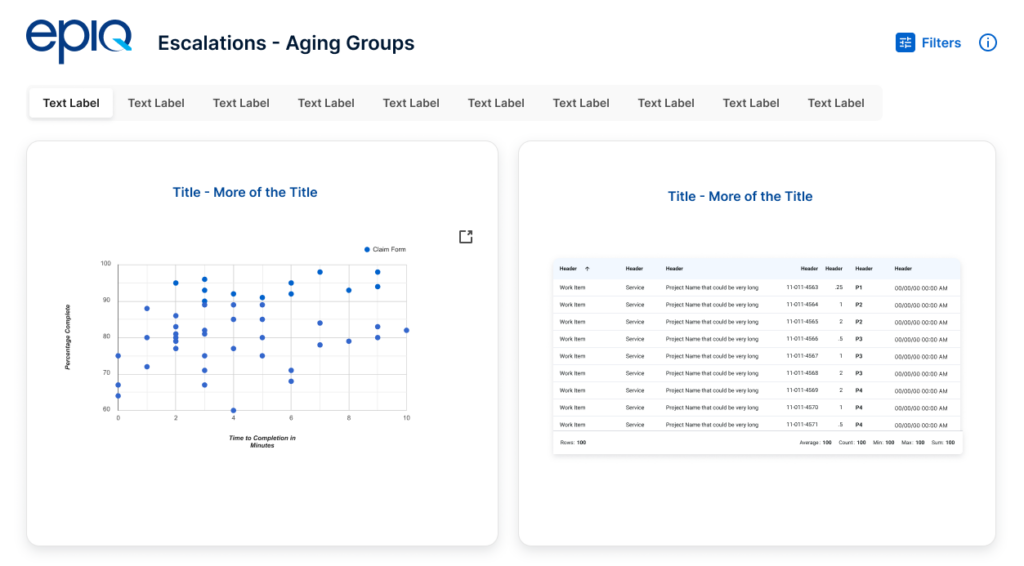Image resolution: width=1024 pixels, height=566 pixels.
Task: Click the lowest scatter point at x 4
Action: click(233, 411)
